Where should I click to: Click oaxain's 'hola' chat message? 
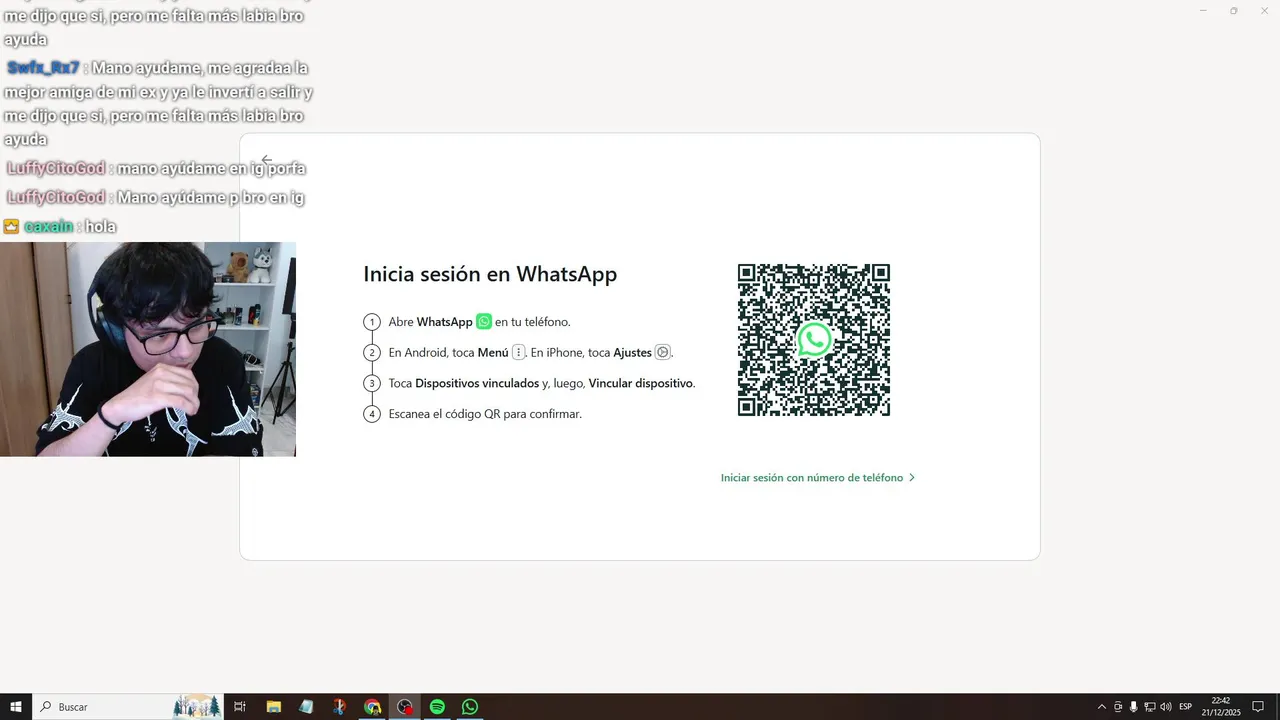click(x=101, y=227)
